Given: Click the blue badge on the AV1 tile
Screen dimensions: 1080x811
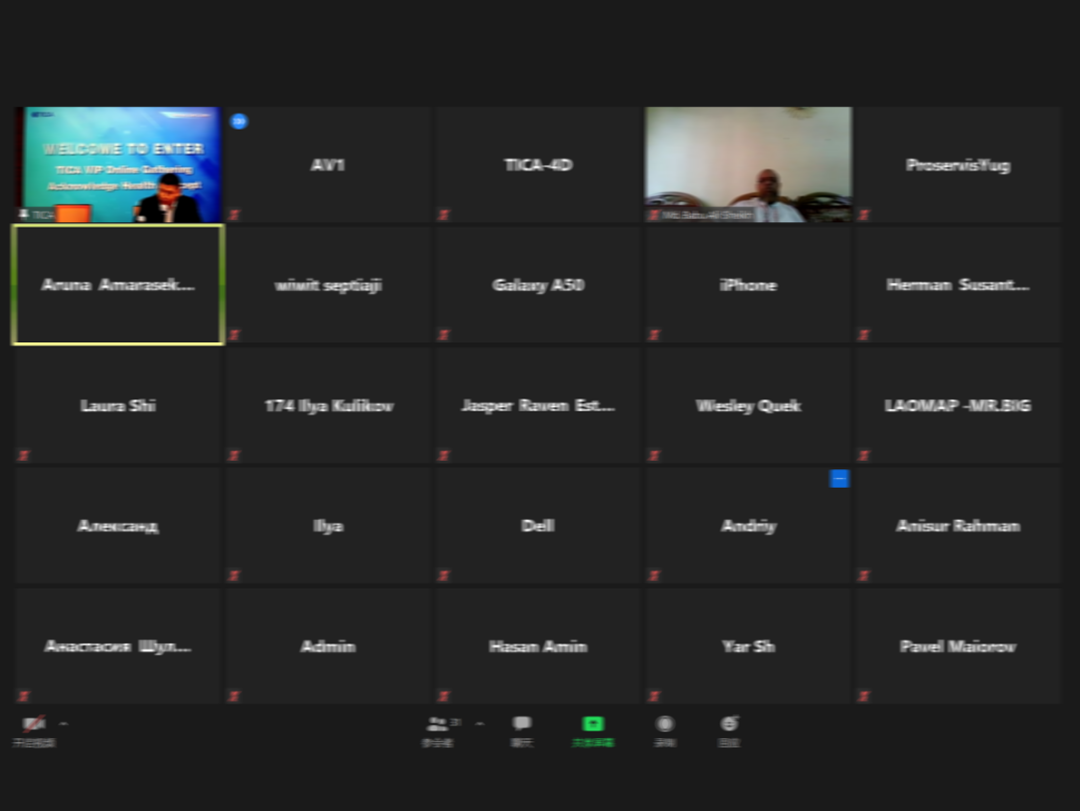Looking at the screenshot, I should tap(239, 121).
